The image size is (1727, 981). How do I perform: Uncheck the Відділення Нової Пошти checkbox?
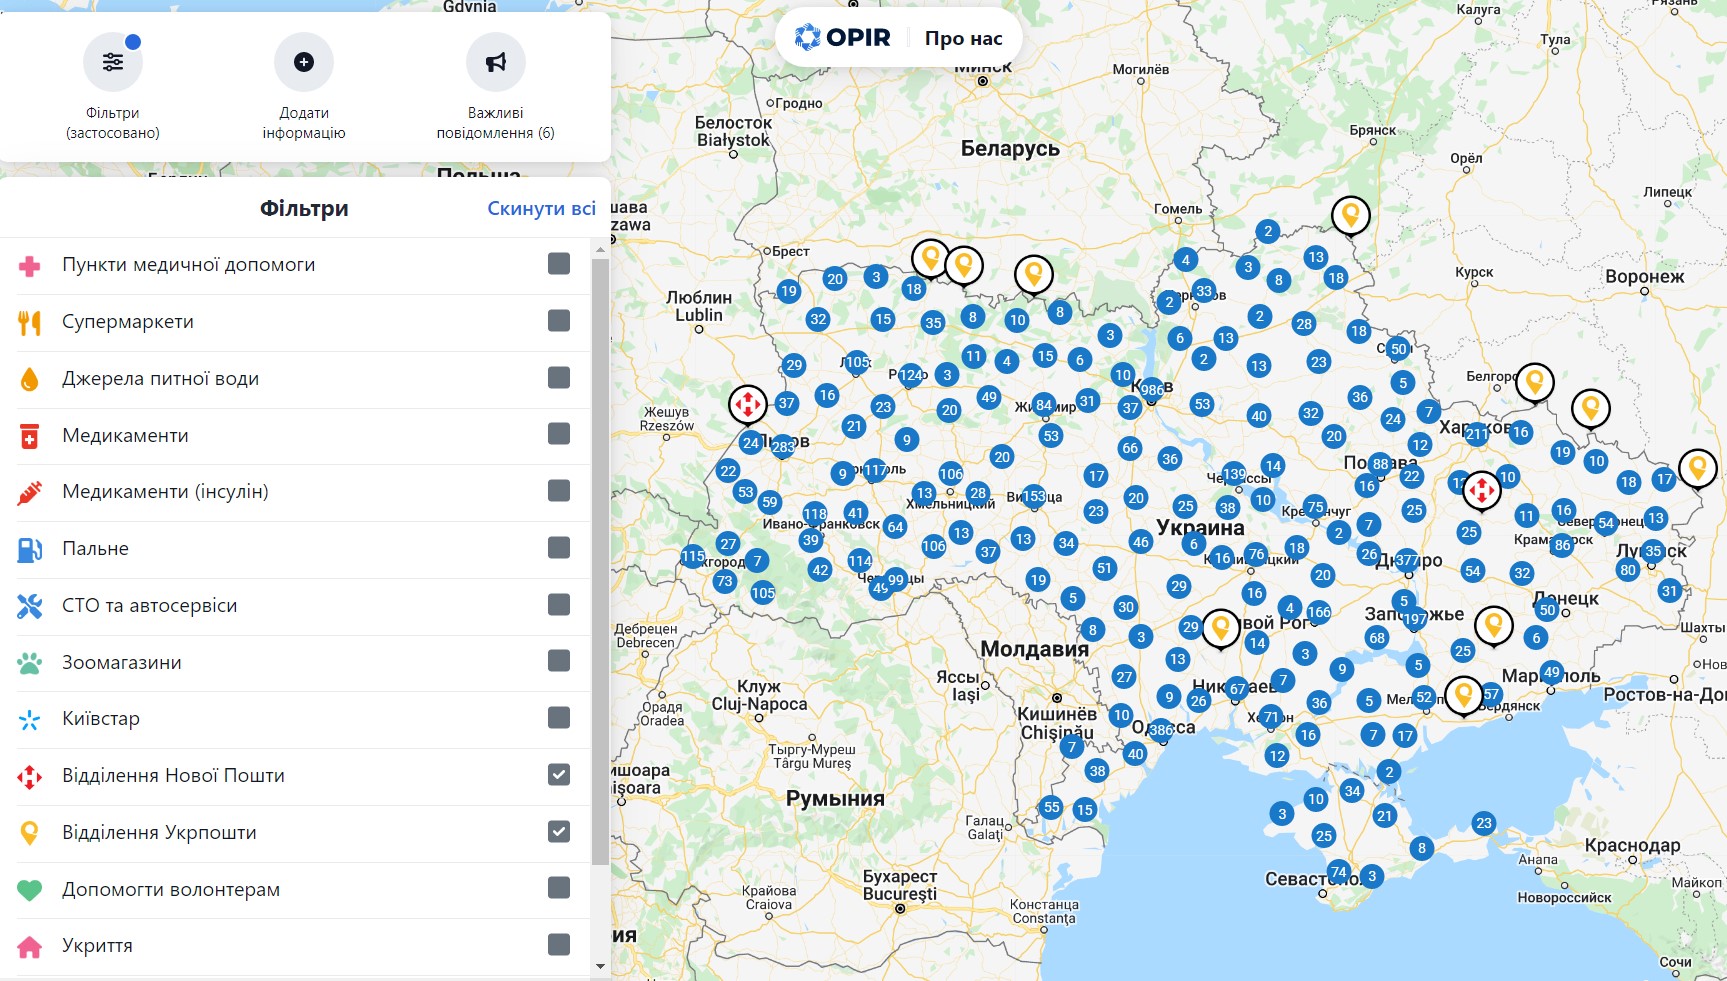pyautogui.click(x=557, y=775)
